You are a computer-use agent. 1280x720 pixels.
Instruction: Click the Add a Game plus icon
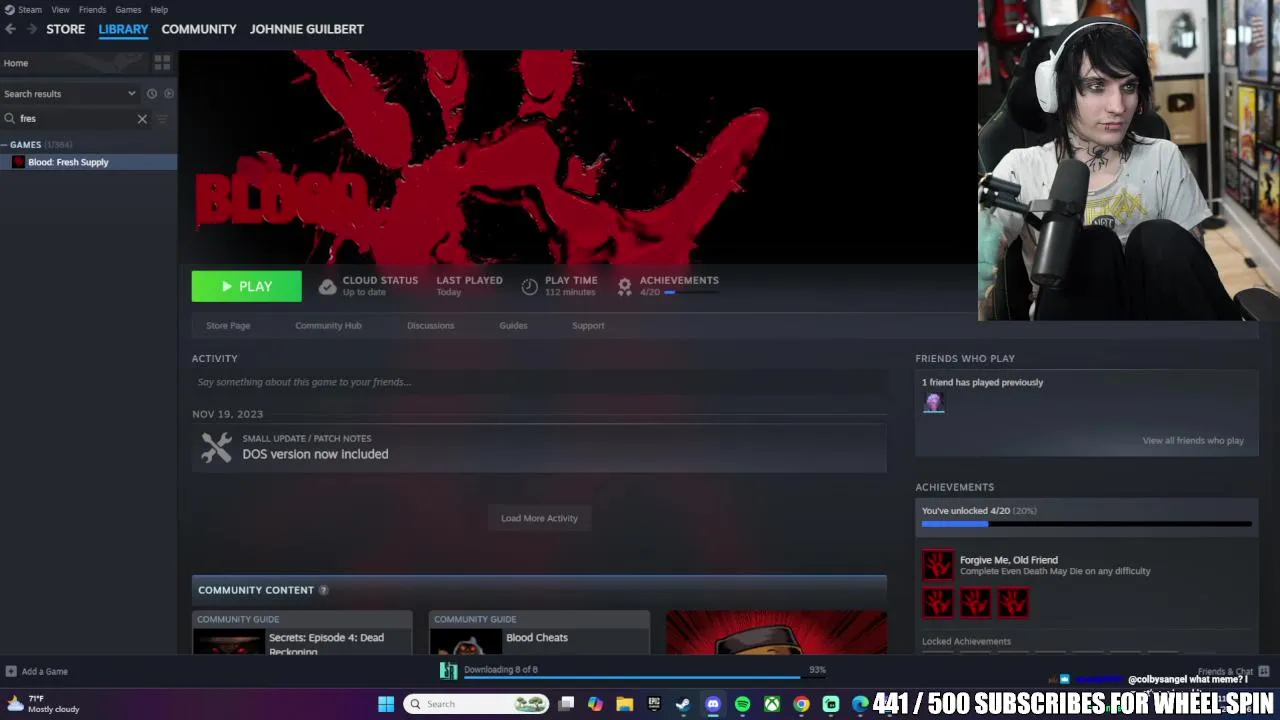(x=10, y=671)
